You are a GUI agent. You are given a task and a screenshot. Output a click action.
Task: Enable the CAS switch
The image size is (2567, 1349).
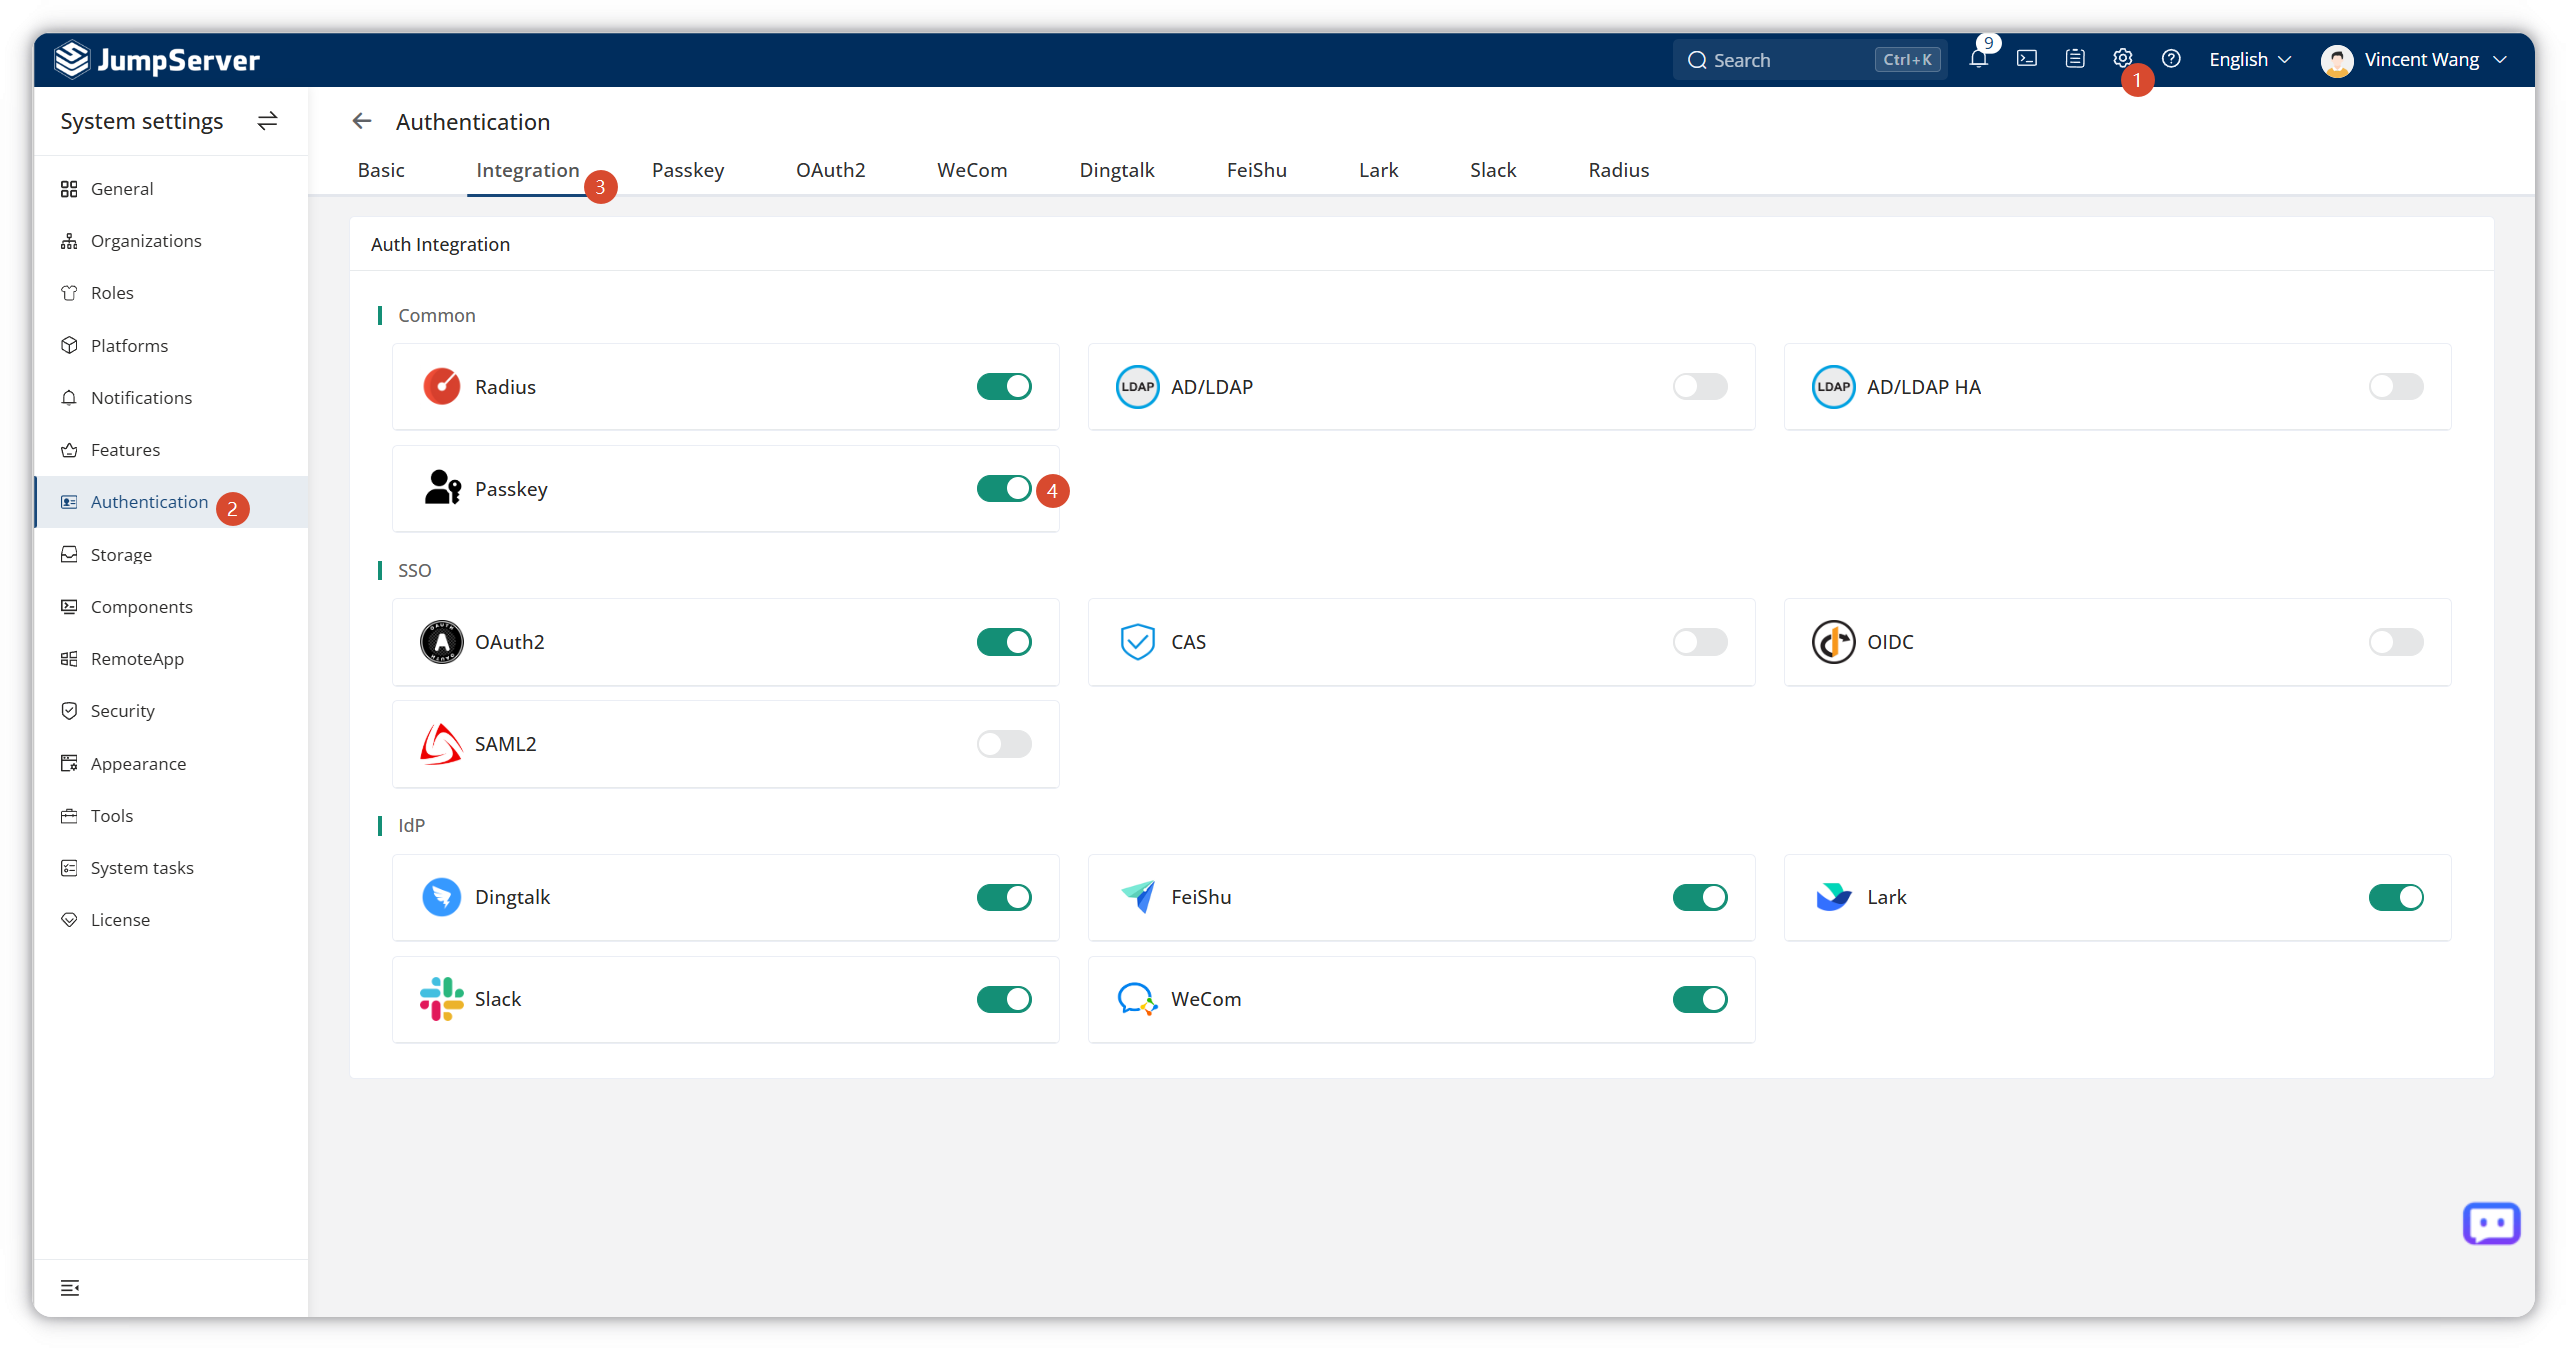click(x=1700, y=642)
